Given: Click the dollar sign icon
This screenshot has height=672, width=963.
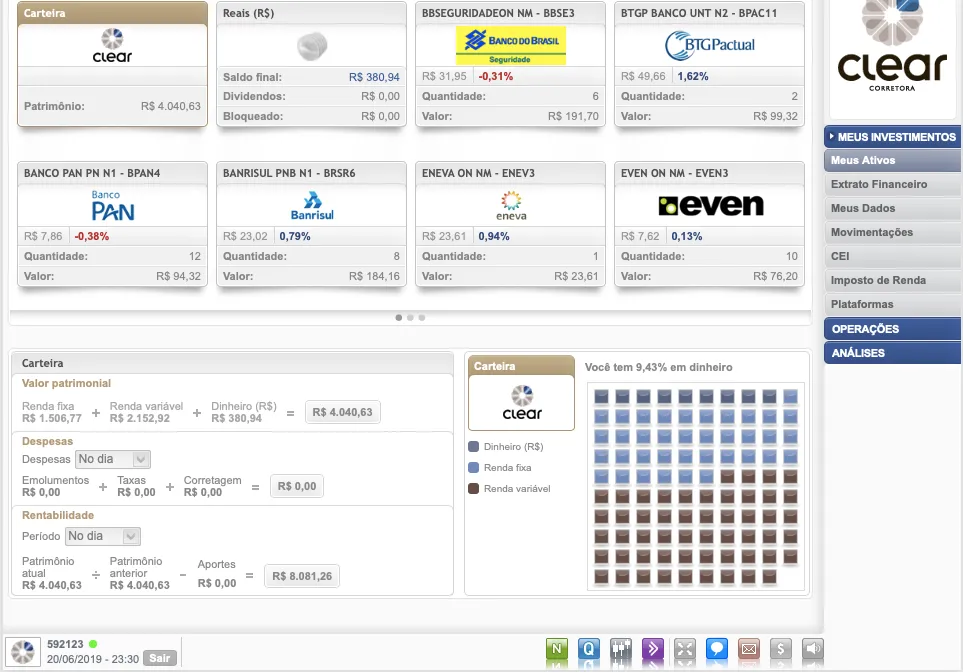Looking at the screenshot, I should 782,649.
